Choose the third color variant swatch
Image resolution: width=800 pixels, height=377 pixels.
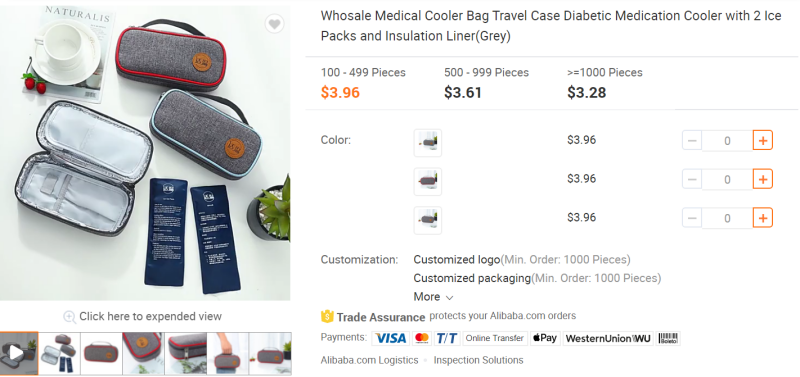point(428,220)
